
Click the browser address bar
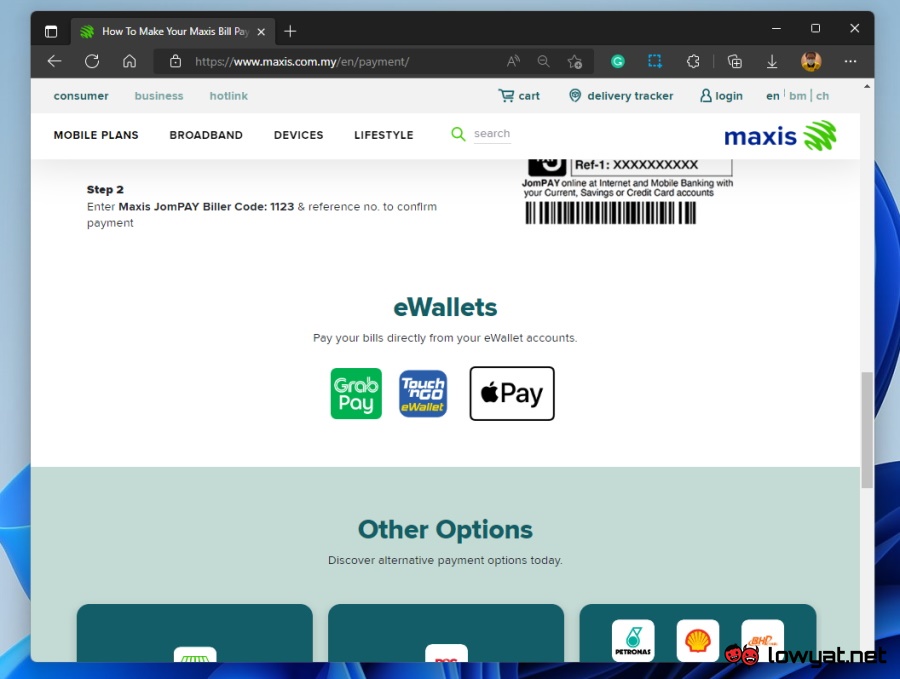340,61
